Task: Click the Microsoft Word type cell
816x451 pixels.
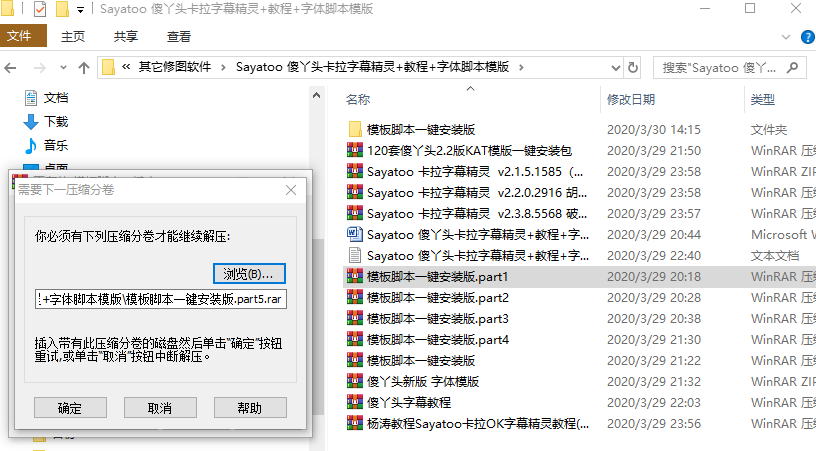Action: pyautogui.click(x=783, y=235)
